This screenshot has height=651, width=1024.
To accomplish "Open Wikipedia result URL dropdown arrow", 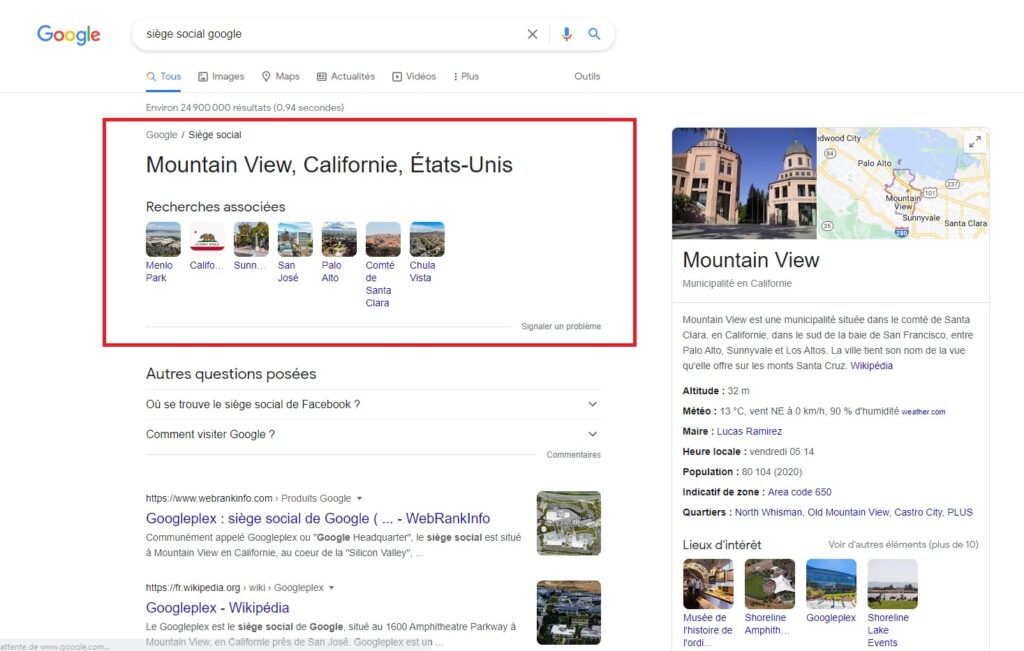I will click(331, 588).
